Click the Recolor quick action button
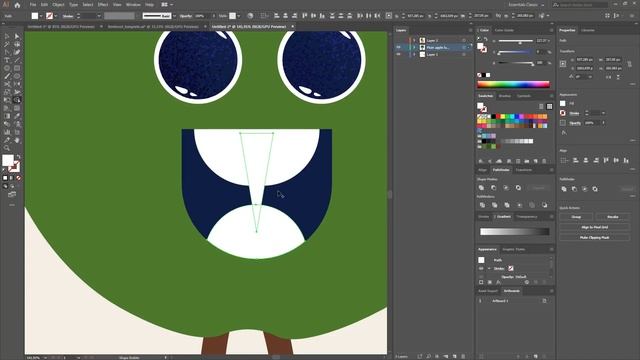The height and width of the screenshot is (360, 640). click(x=613, y=217)
